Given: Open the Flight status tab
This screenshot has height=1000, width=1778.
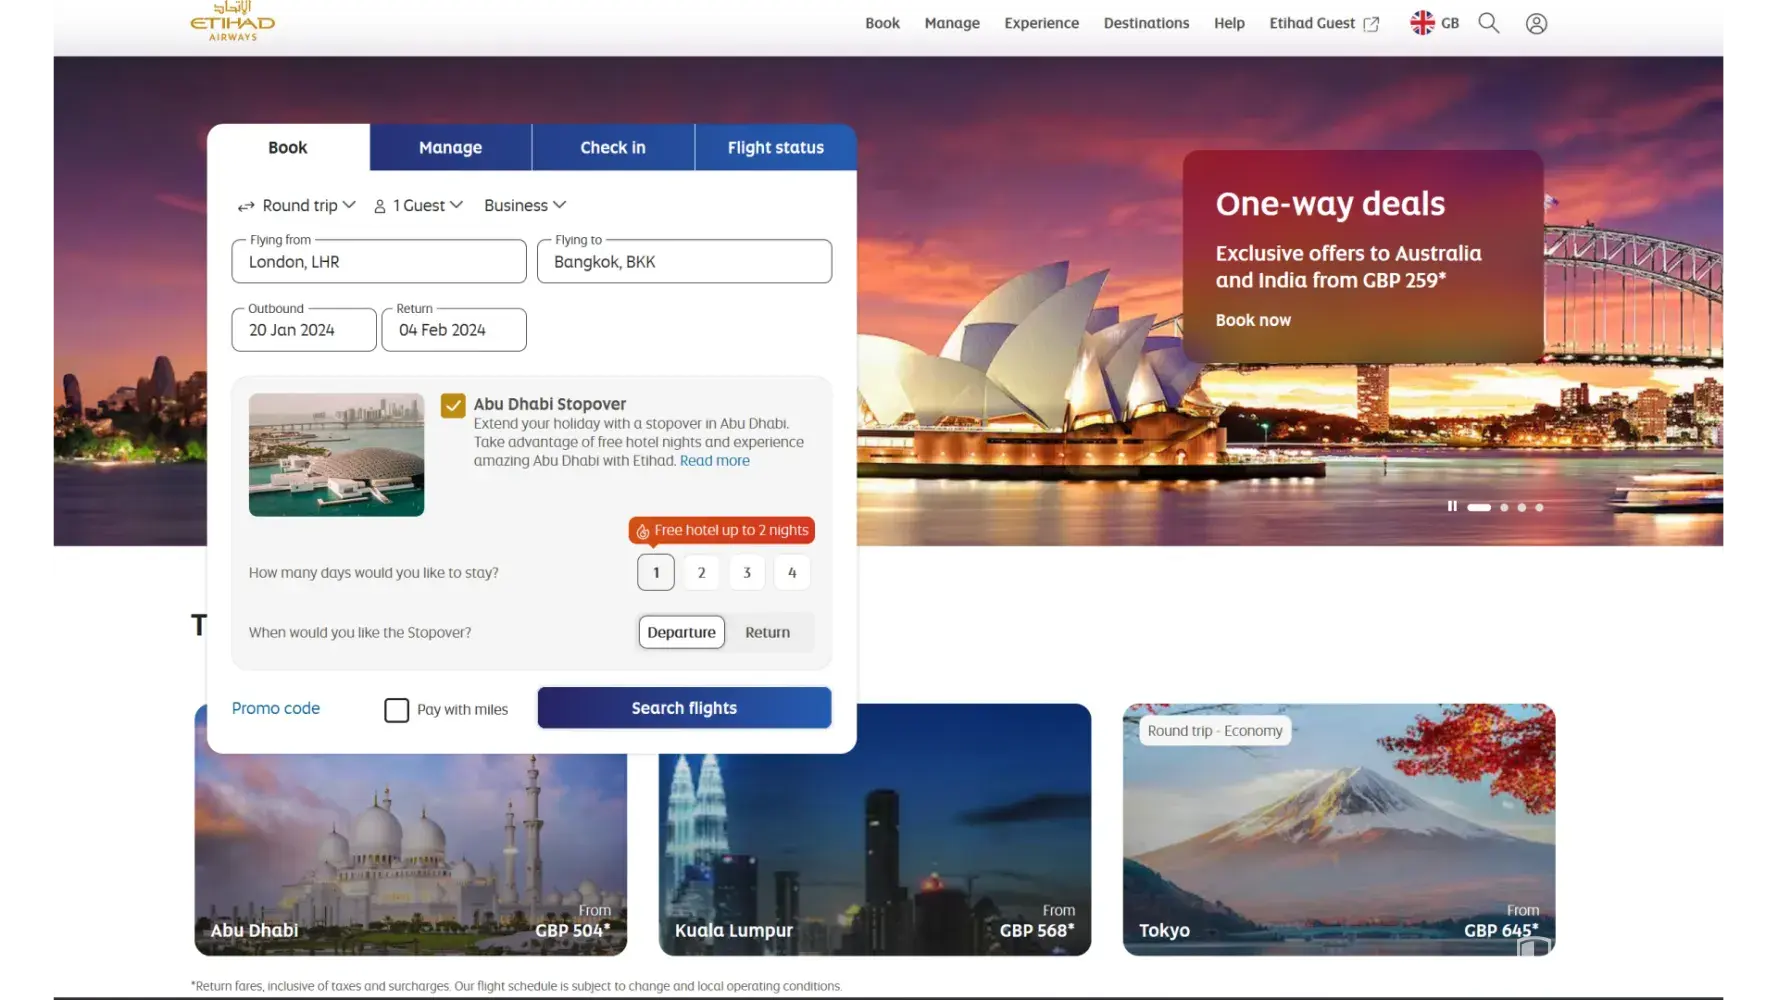Looking at the screenshot, I should tap(775, 148).
